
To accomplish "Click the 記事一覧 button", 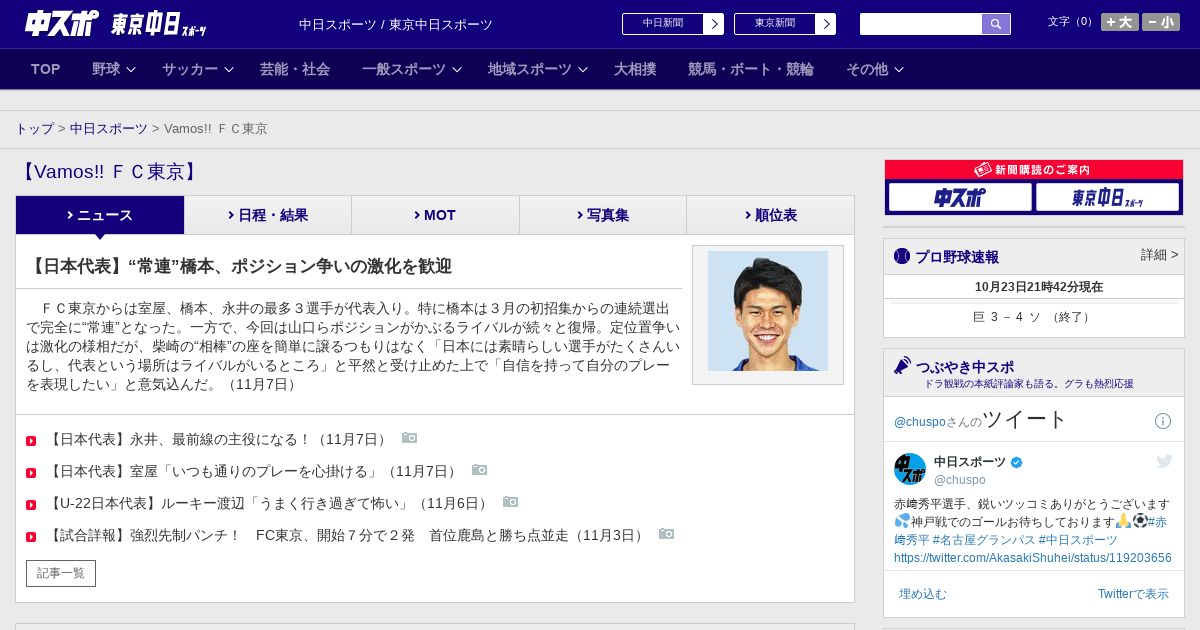I will coord(61,573).
